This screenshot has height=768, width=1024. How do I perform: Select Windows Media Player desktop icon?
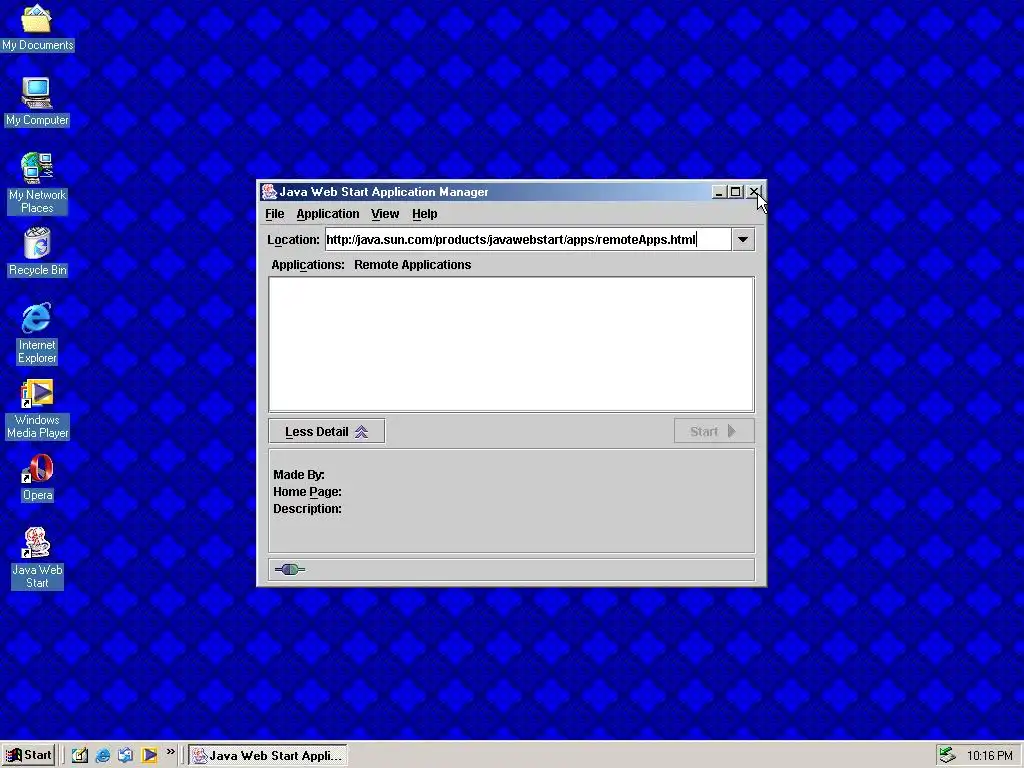pyautogui.click(x=37, y=408)
